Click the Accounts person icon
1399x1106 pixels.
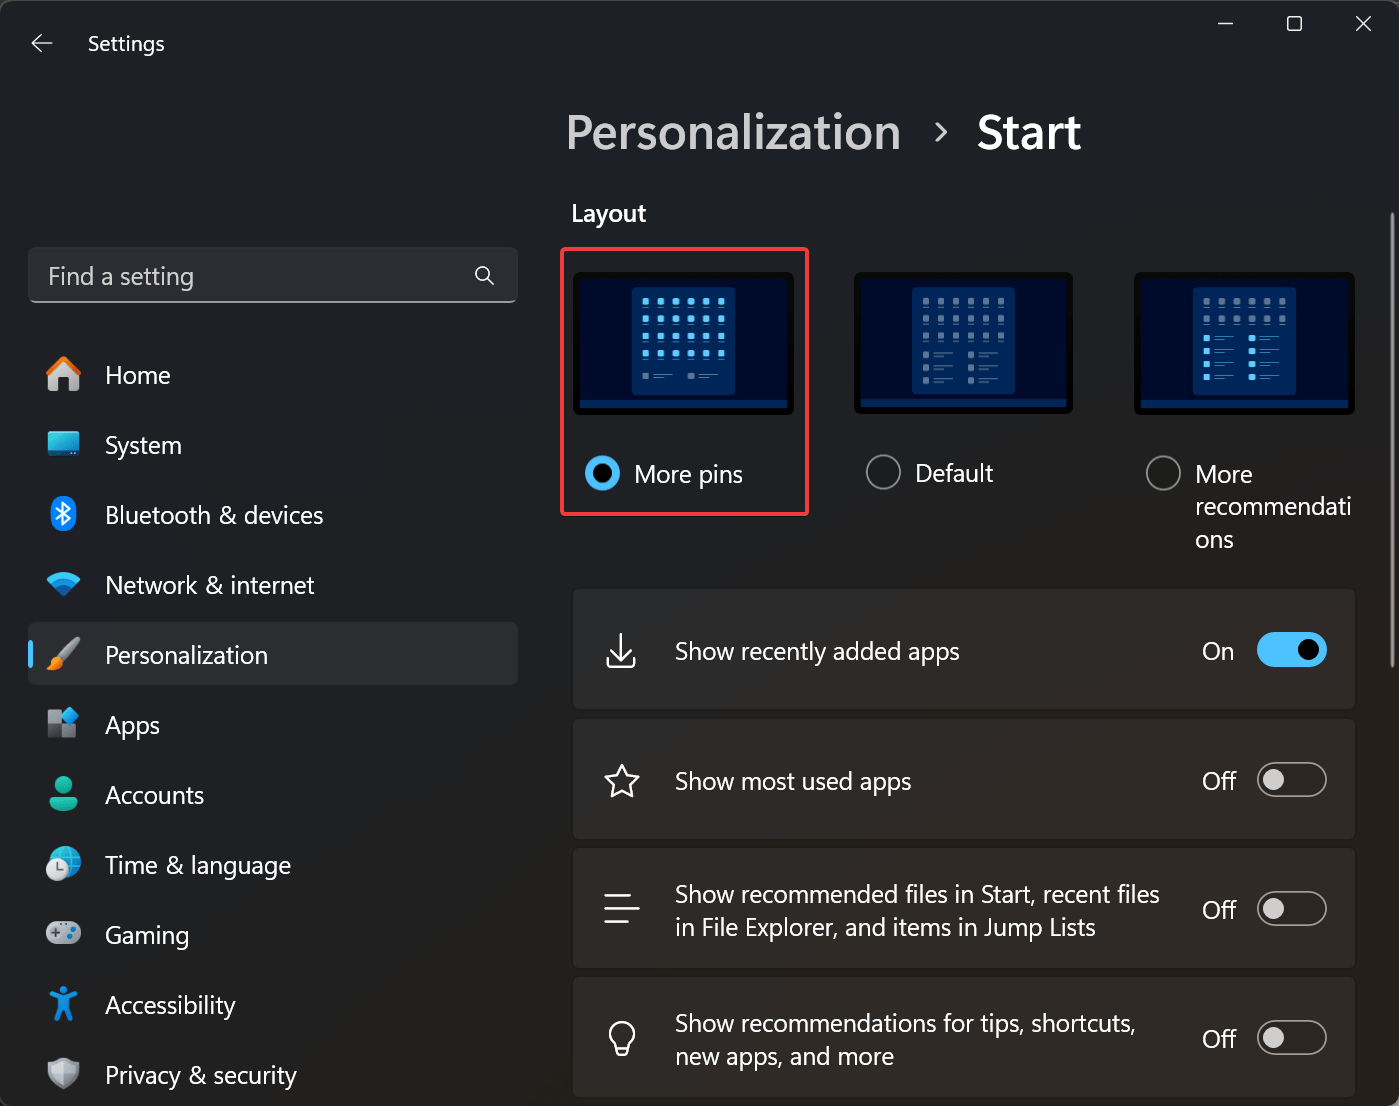point(64,794)
